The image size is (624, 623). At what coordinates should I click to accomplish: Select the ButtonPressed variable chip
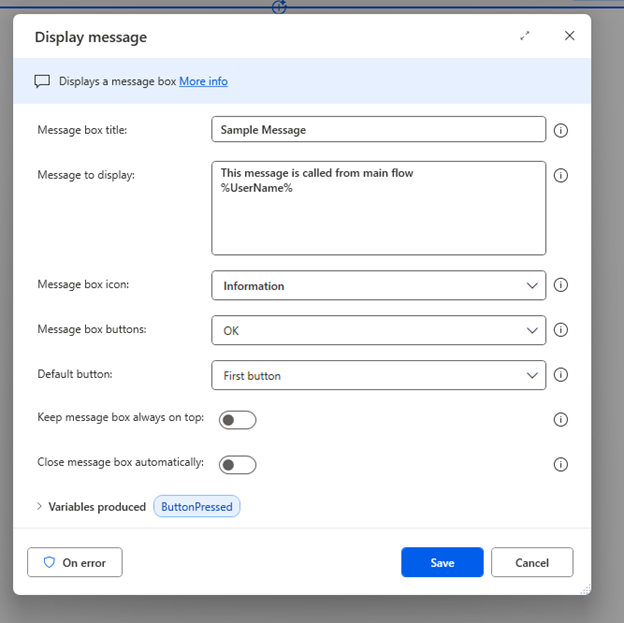pos(197,507)
